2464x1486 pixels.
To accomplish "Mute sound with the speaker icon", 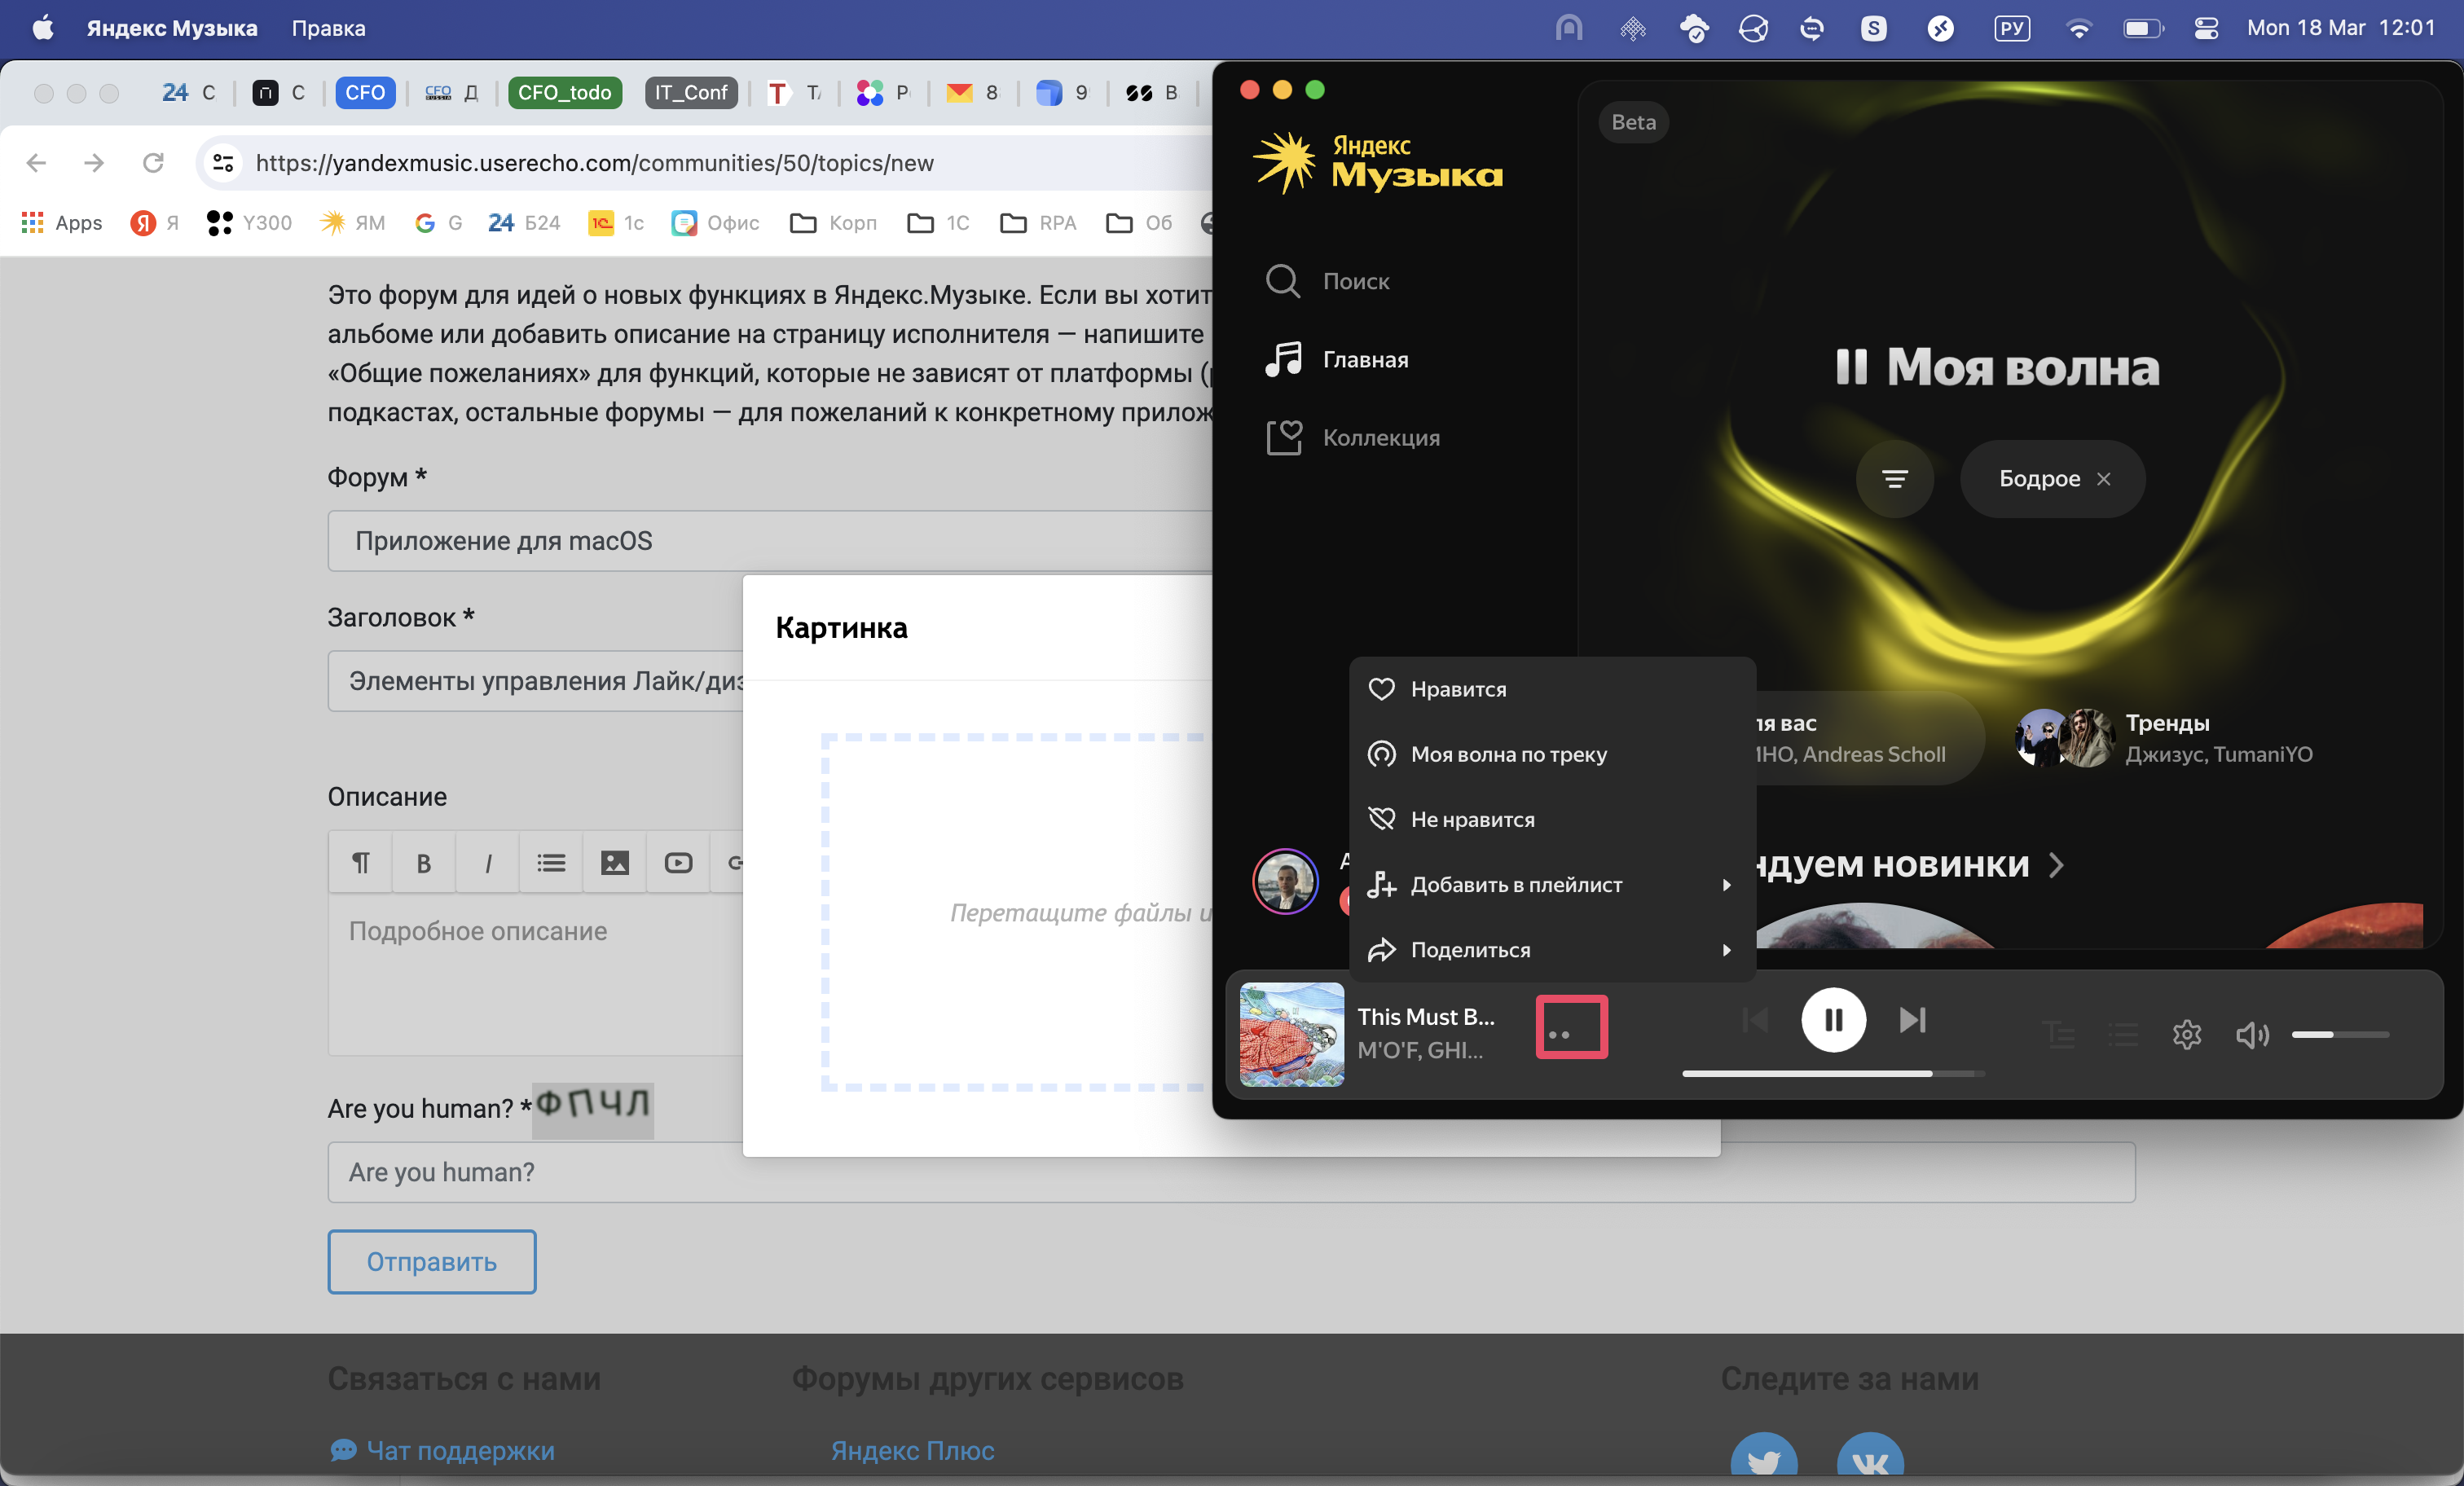I will [x=2252, y=1035].
